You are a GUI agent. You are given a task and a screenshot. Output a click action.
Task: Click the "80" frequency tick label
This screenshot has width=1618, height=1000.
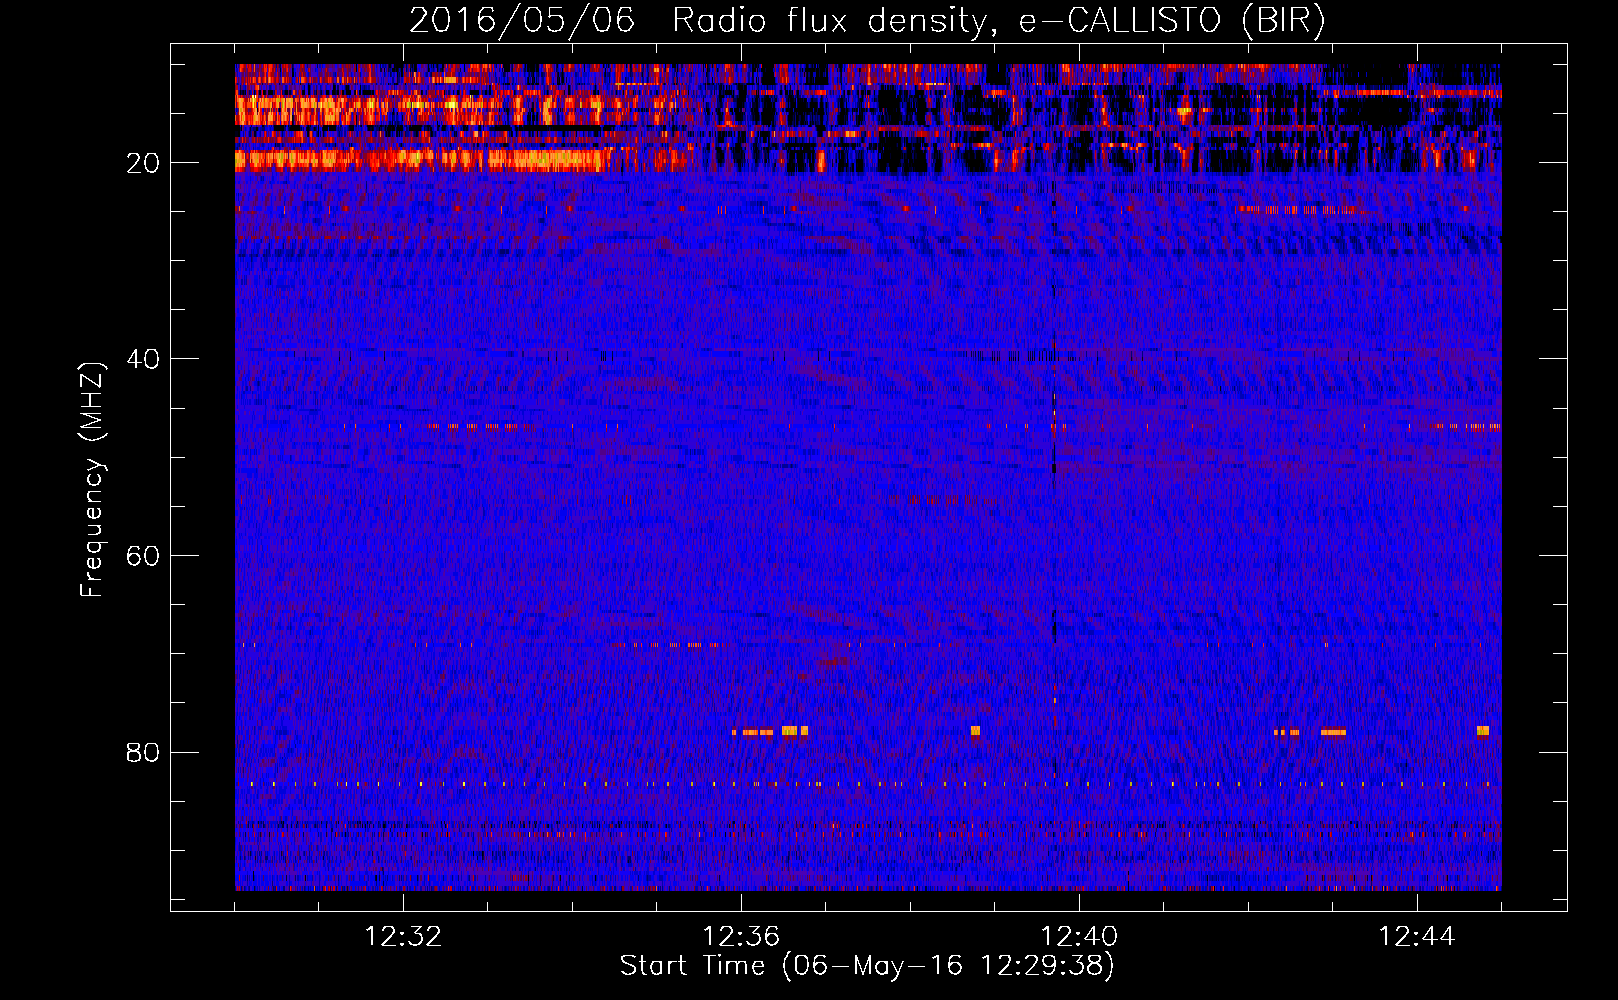click(143, 752)
